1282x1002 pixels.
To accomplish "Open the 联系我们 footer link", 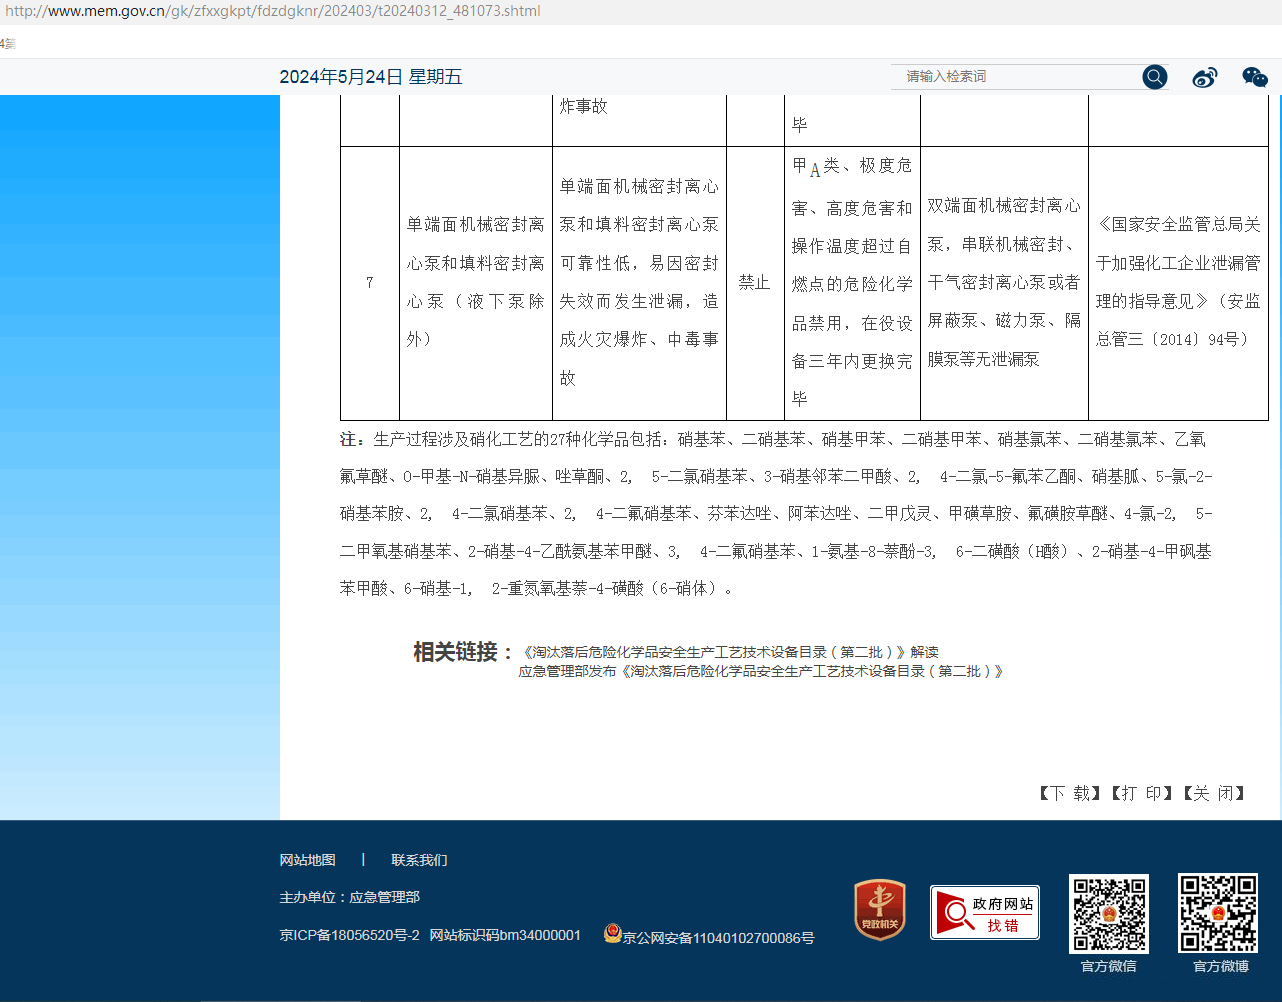I will point(419,860).
